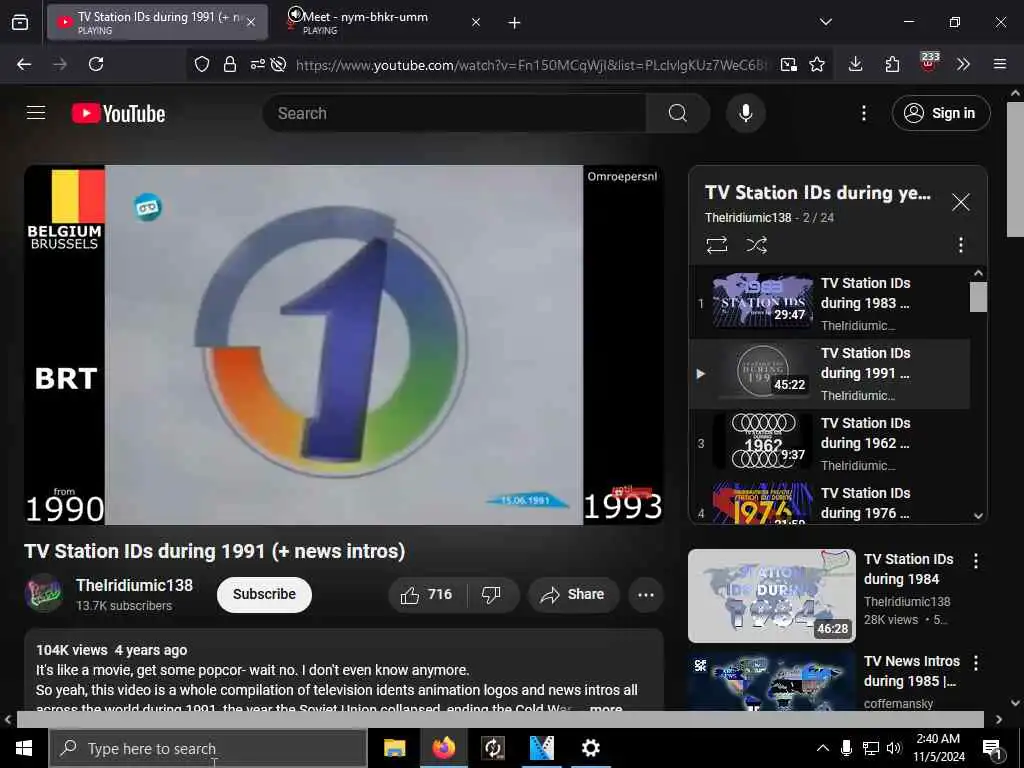This screenshot has width=1024, height=768.
Task: Open a new browser tab
Action: click(515, 23)
